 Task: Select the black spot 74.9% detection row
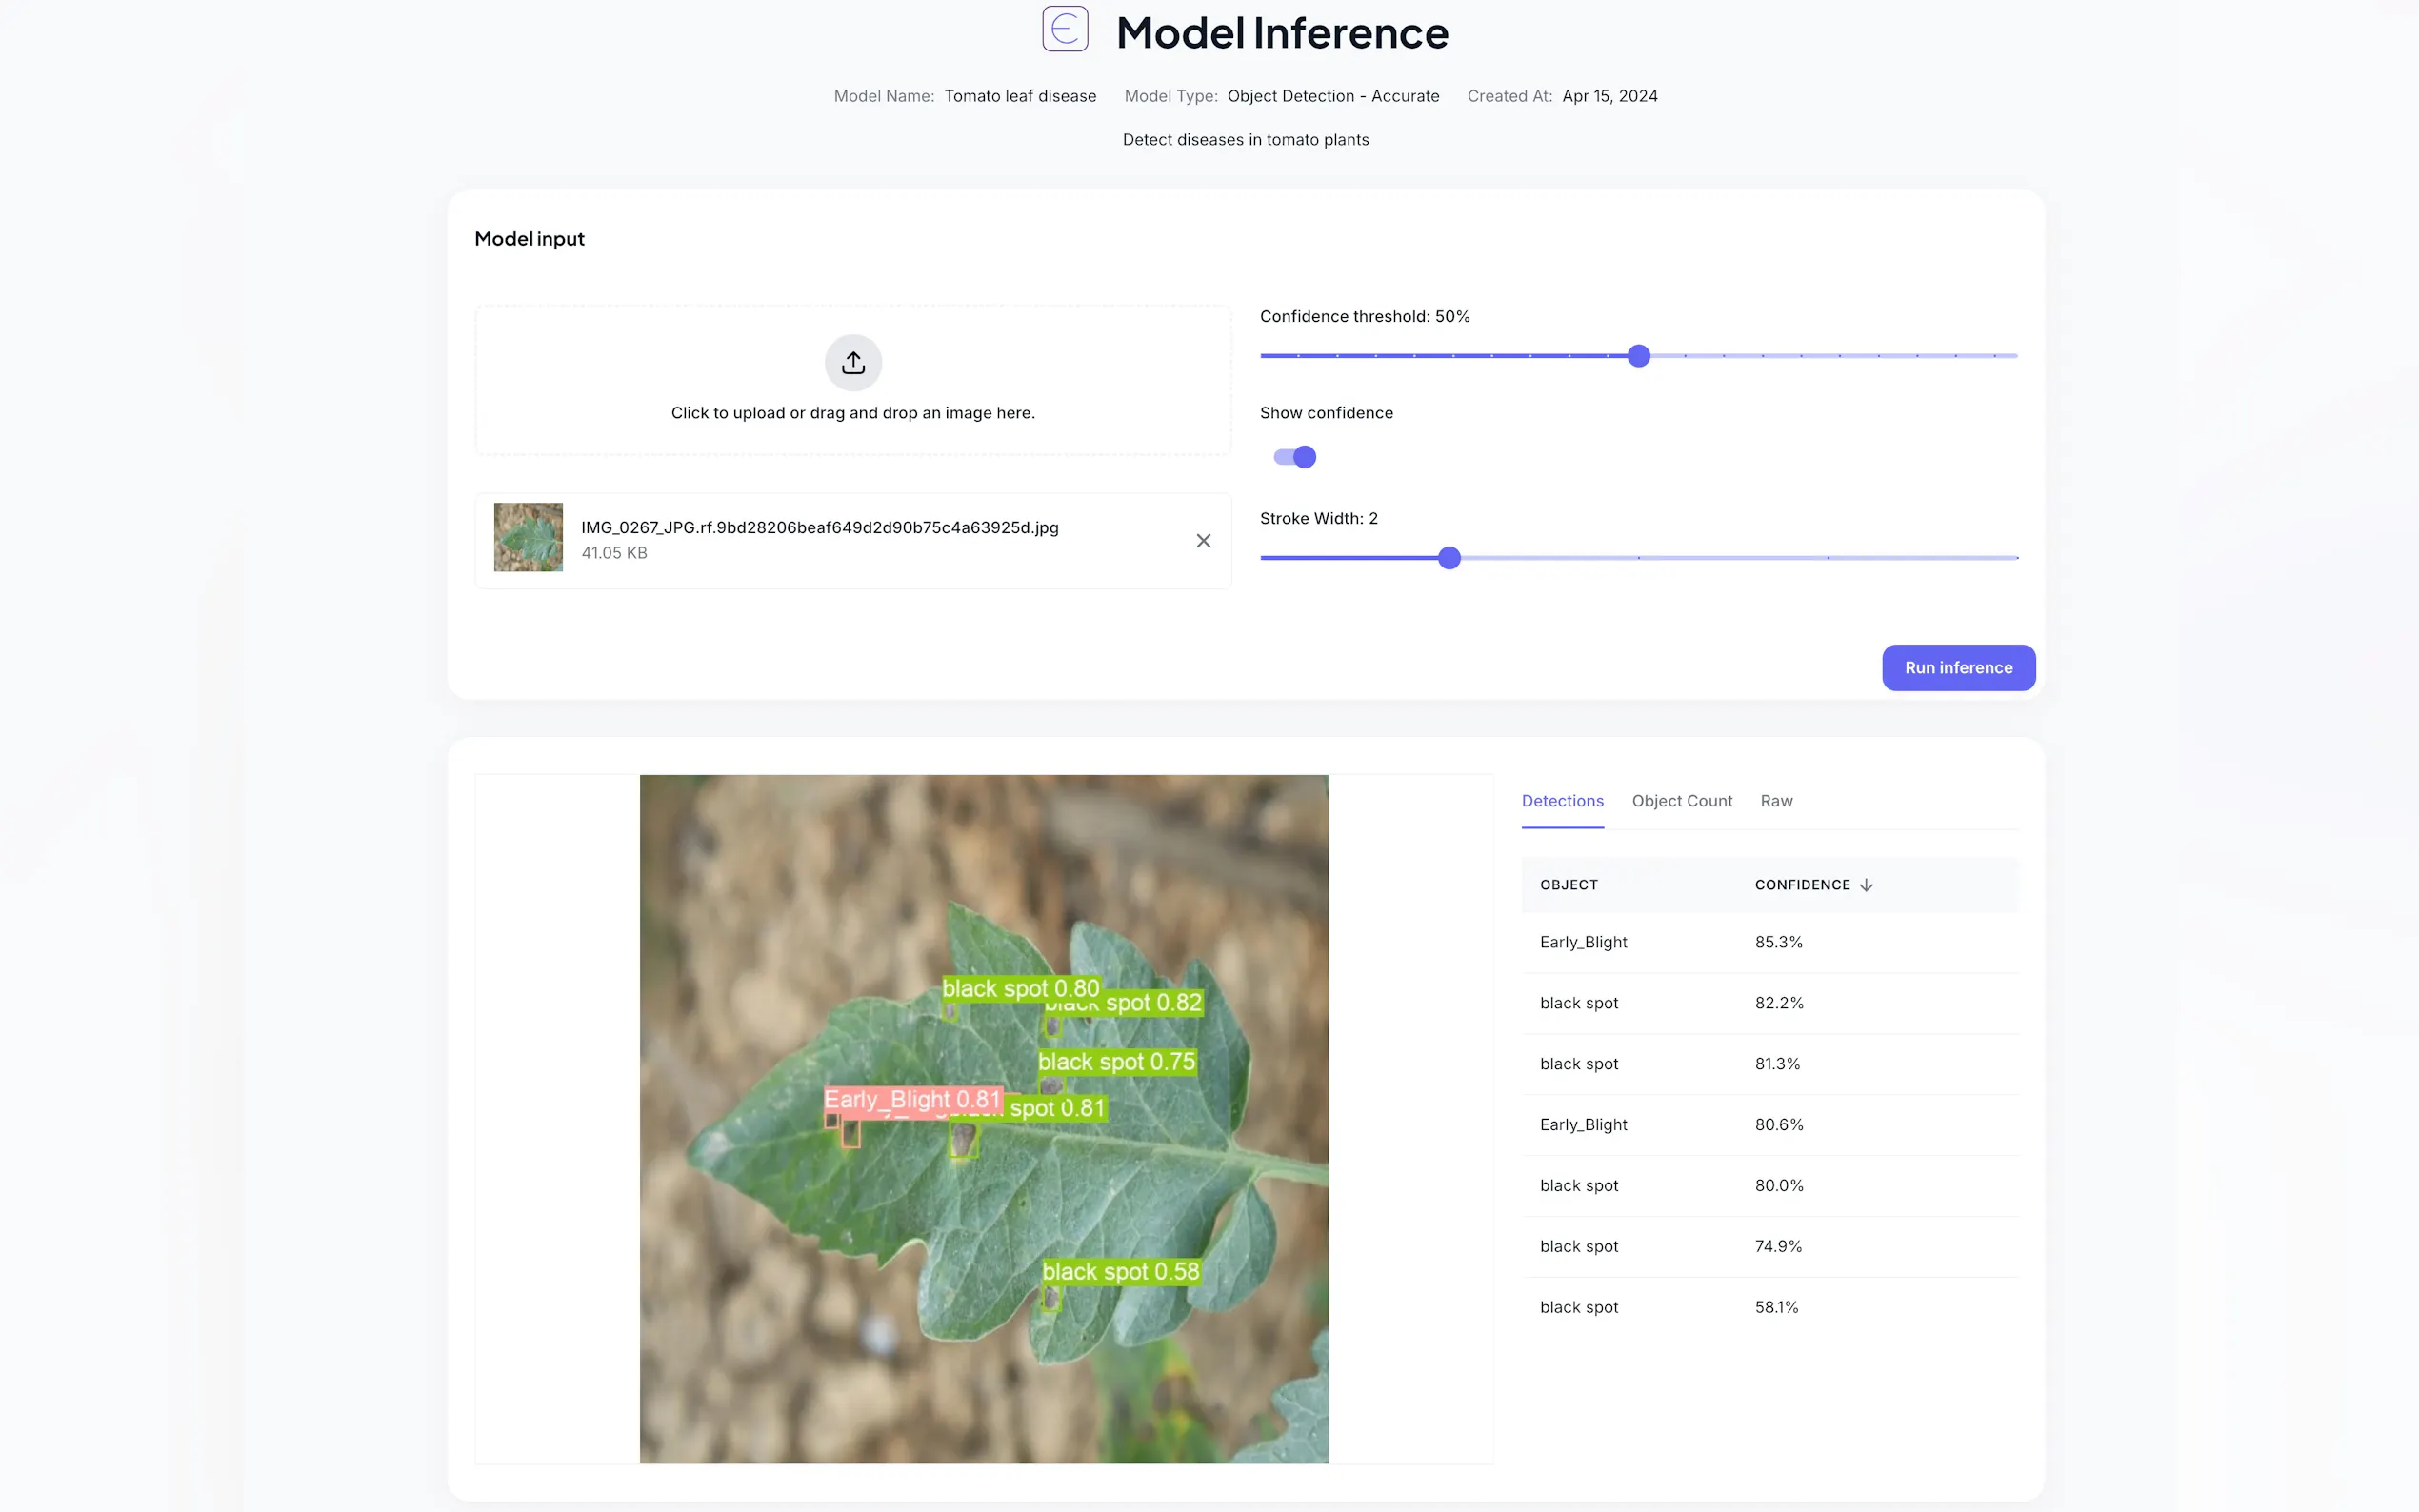pyautogui.click(x=1769, y=1246)
